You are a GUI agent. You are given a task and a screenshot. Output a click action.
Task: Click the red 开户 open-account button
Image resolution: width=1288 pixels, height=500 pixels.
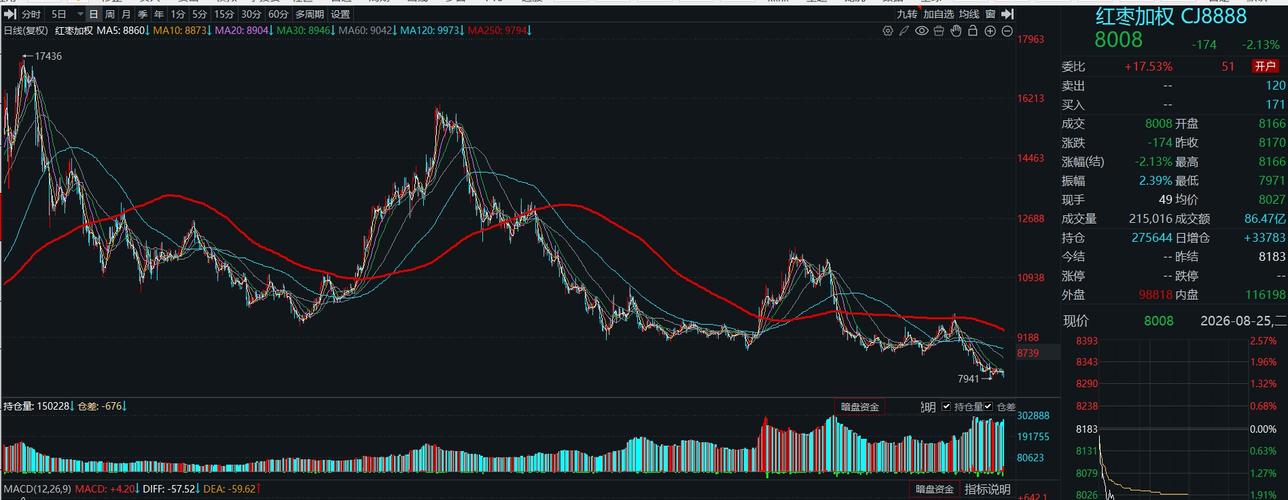(x=1265, y=66)
